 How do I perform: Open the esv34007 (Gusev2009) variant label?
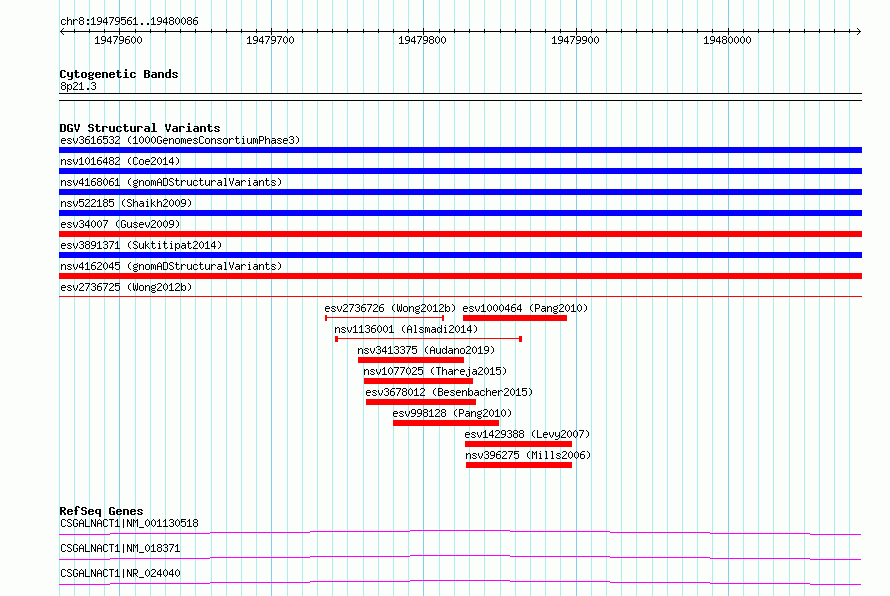[x=120, y=224]
